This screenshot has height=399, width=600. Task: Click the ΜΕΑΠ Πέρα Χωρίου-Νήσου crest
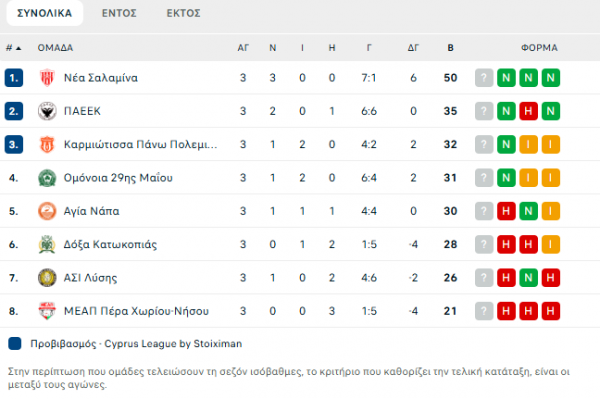[47, 311]
